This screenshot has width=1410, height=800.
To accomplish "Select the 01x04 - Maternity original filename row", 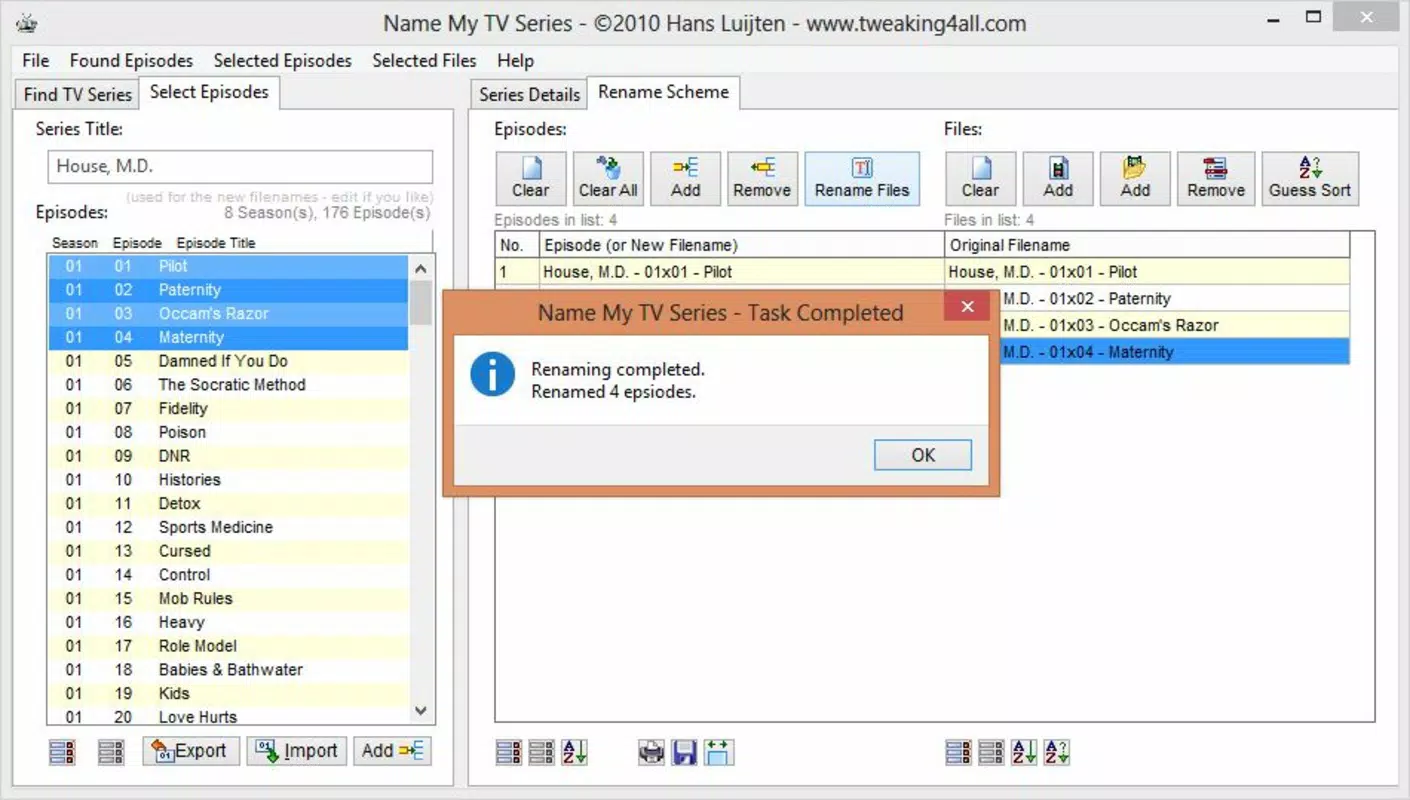I will tap(1174, 352).
